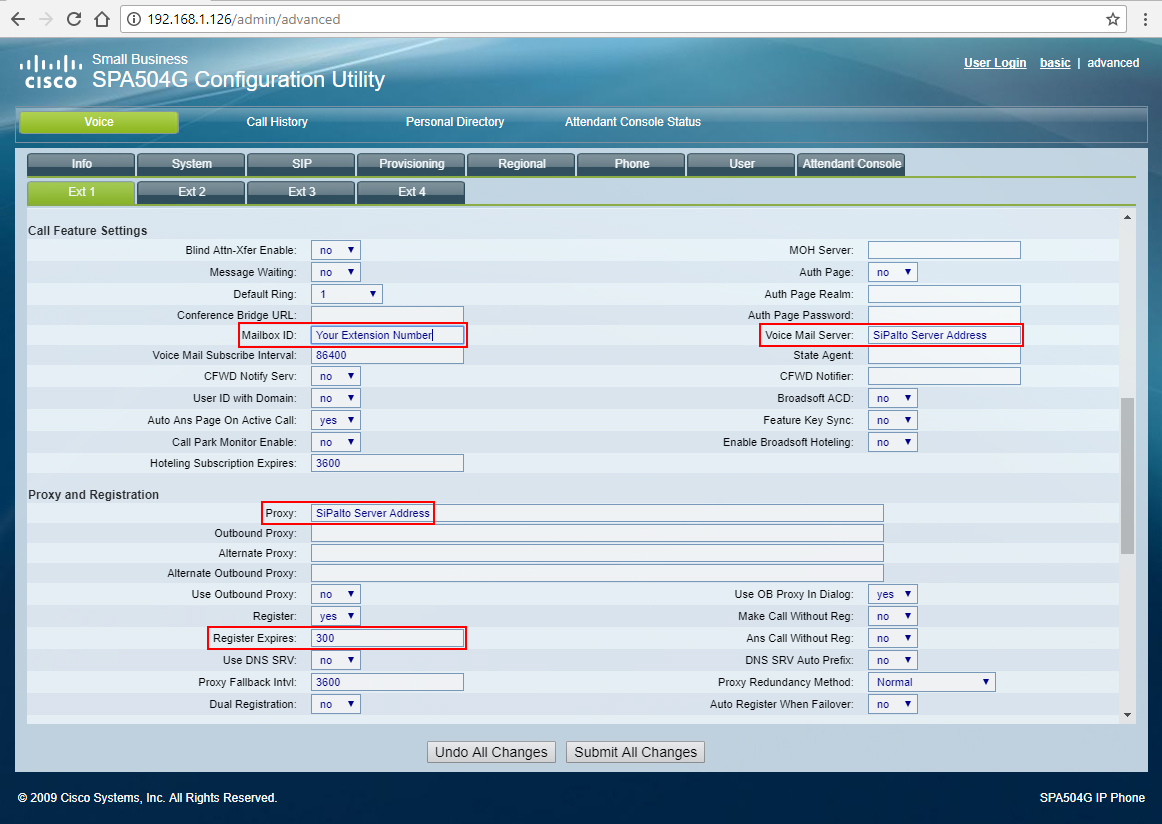Click the Outbound Proxy input field
This screenshot has height=824, width=1162.
coord(597,533)
